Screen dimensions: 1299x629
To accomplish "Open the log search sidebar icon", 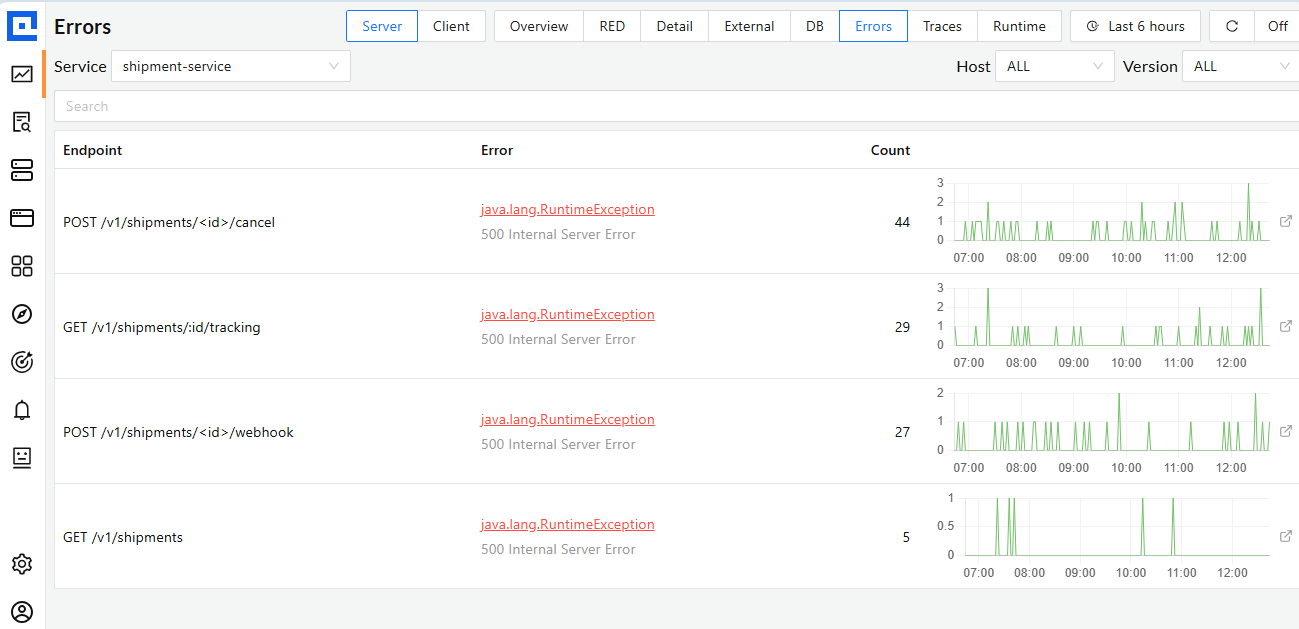I will pos(22,122).
